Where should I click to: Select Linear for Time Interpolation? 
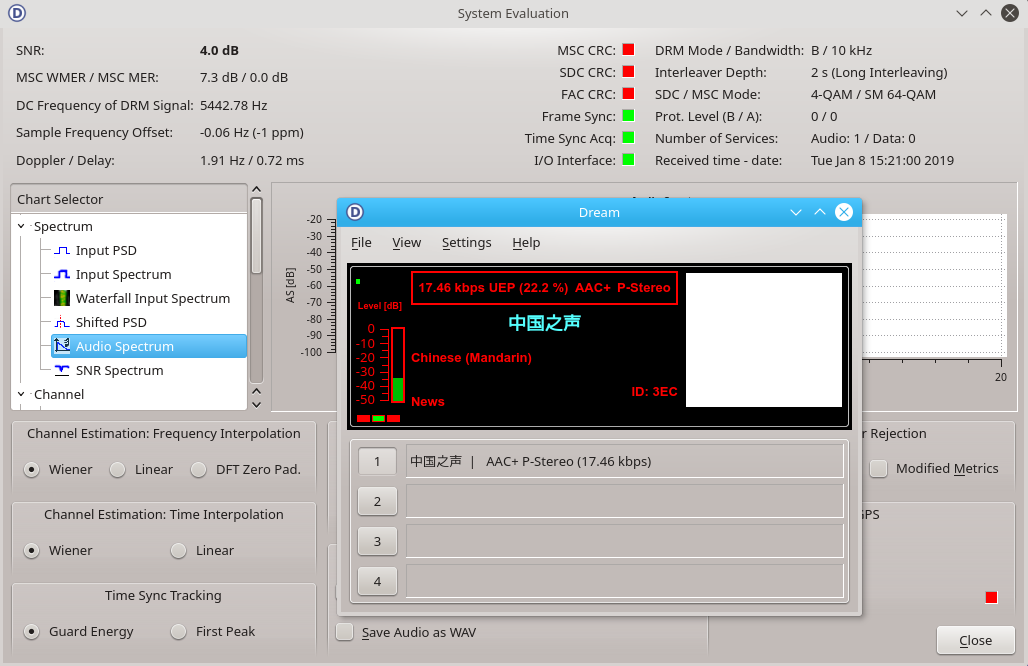tap(178, 551)
